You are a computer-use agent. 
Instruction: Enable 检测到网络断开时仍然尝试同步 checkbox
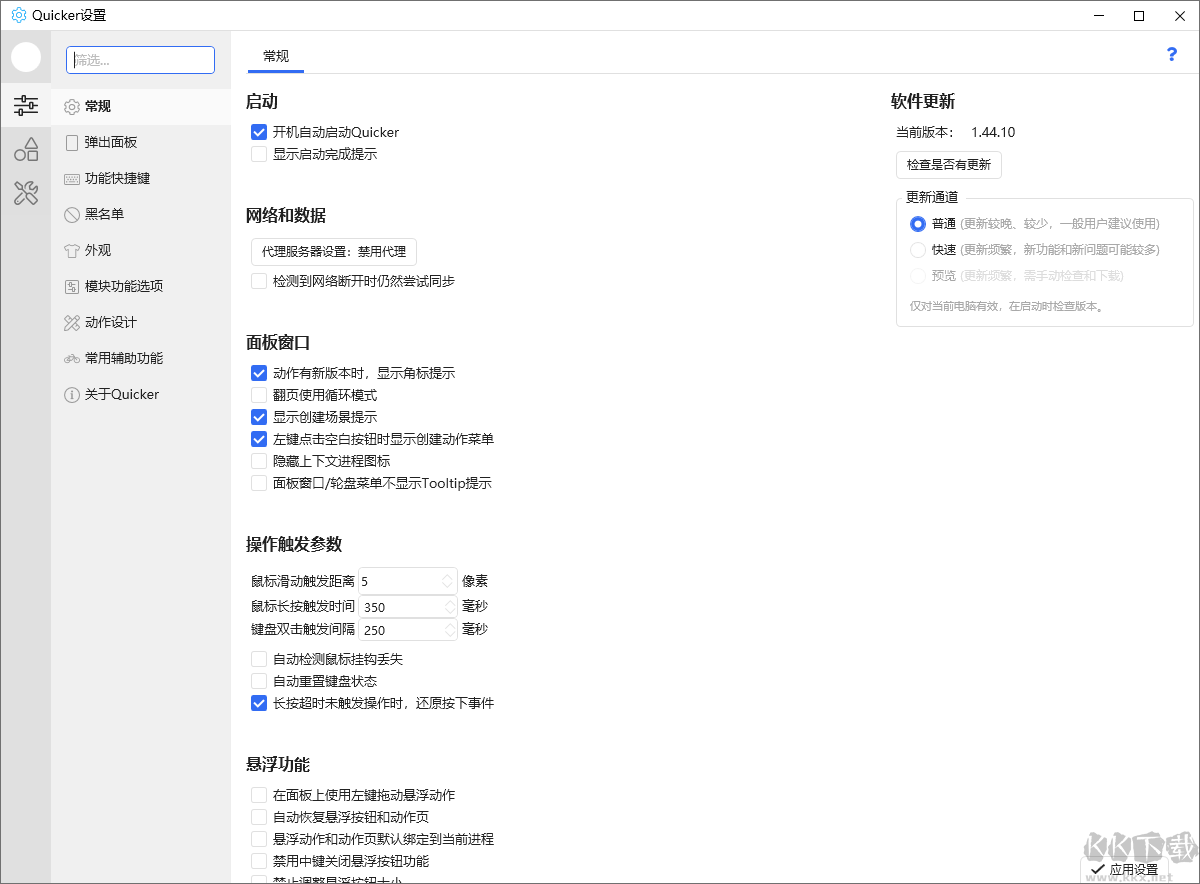tap(259, 281)
